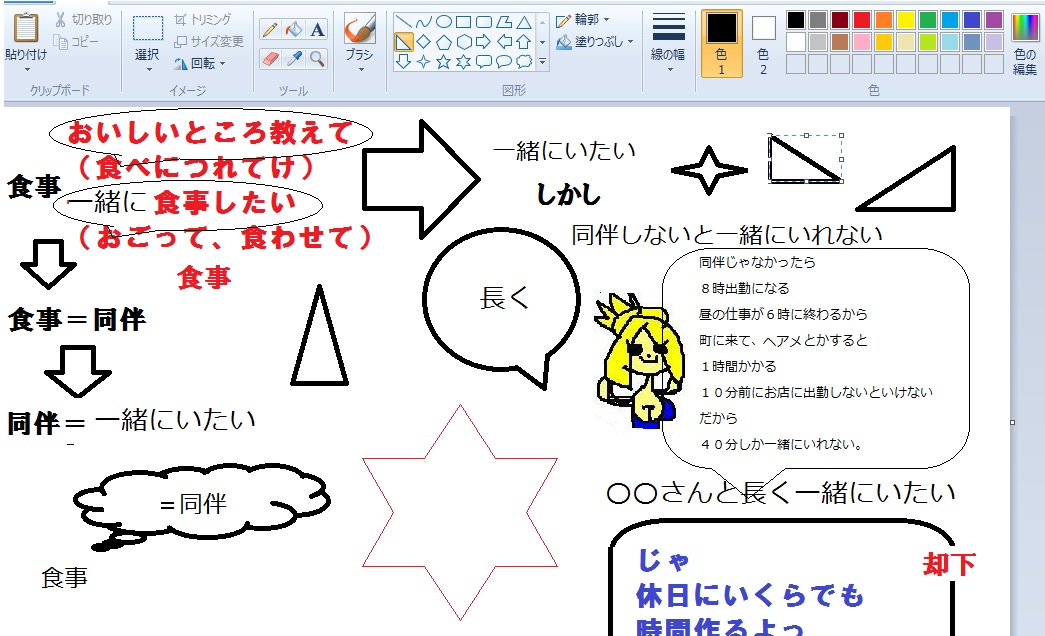Choose the Curve shape in shapes gallery
Image resolution: width=1045 pixels, height=636 pixels.
point(423,22)
